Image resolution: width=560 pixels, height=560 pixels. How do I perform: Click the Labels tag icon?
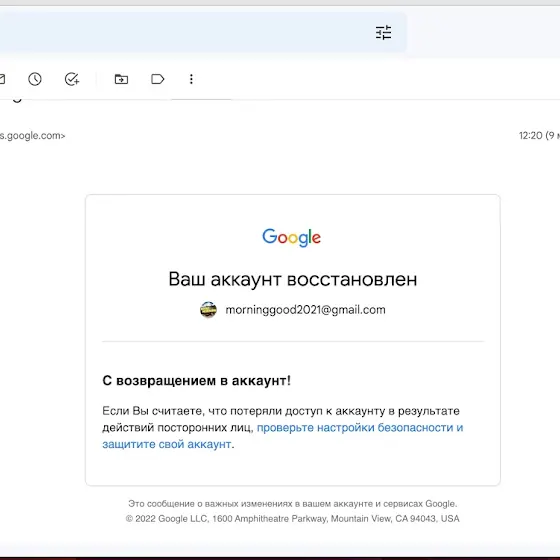click(x=158, y=79)
